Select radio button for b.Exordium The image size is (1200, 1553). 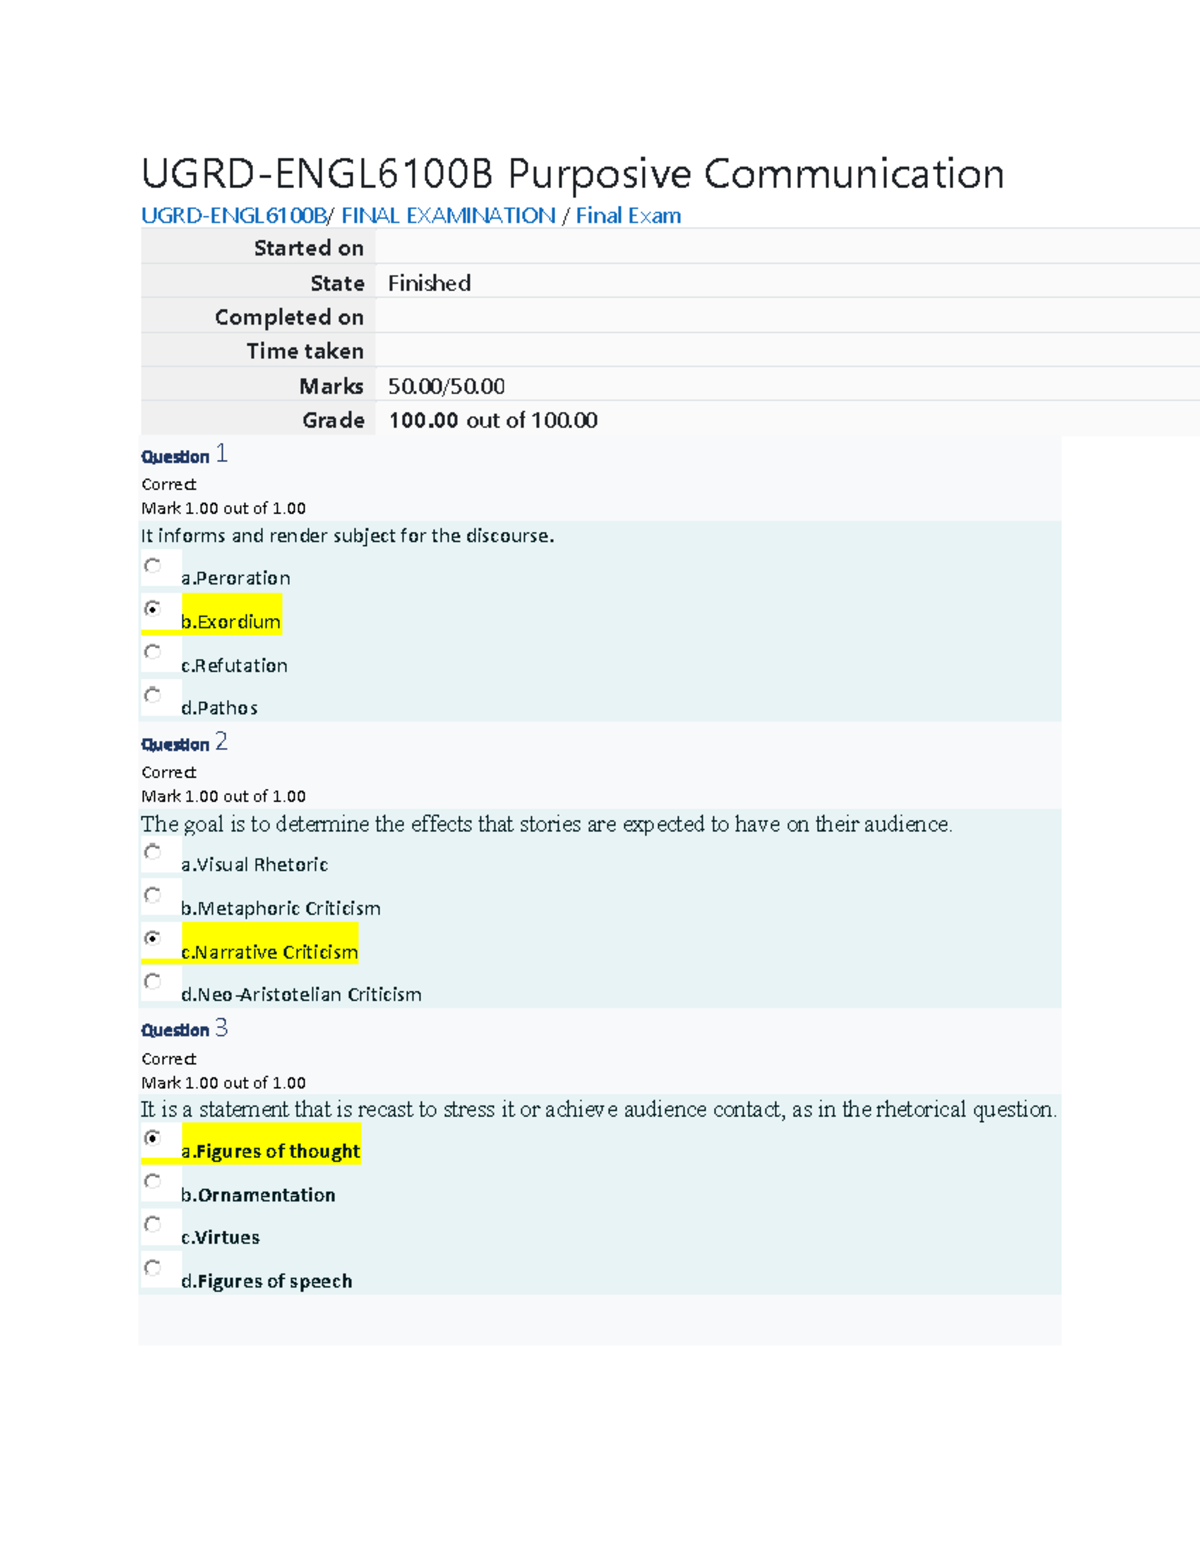(152, 609)
